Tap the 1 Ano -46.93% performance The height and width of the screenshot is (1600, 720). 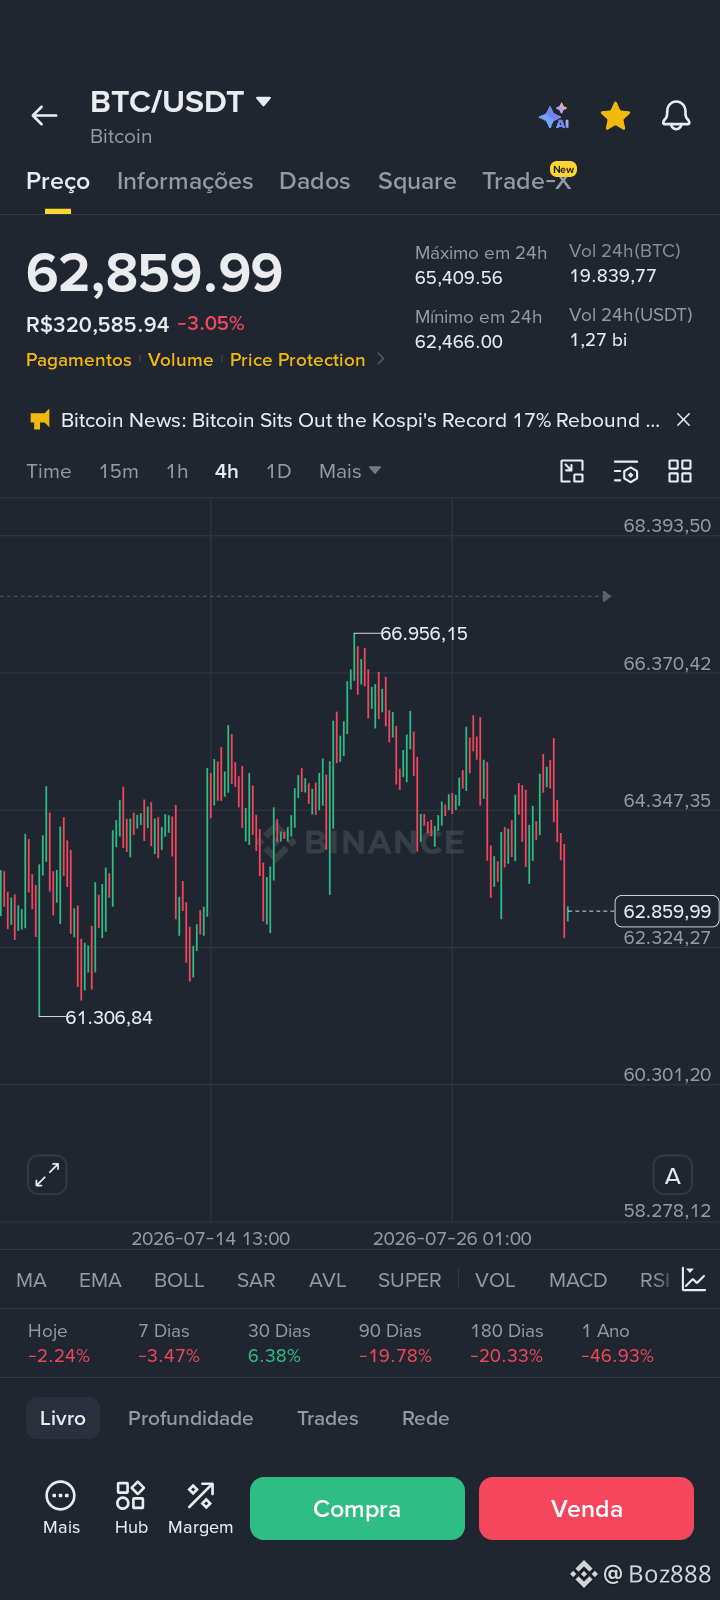coord(618,1343)
